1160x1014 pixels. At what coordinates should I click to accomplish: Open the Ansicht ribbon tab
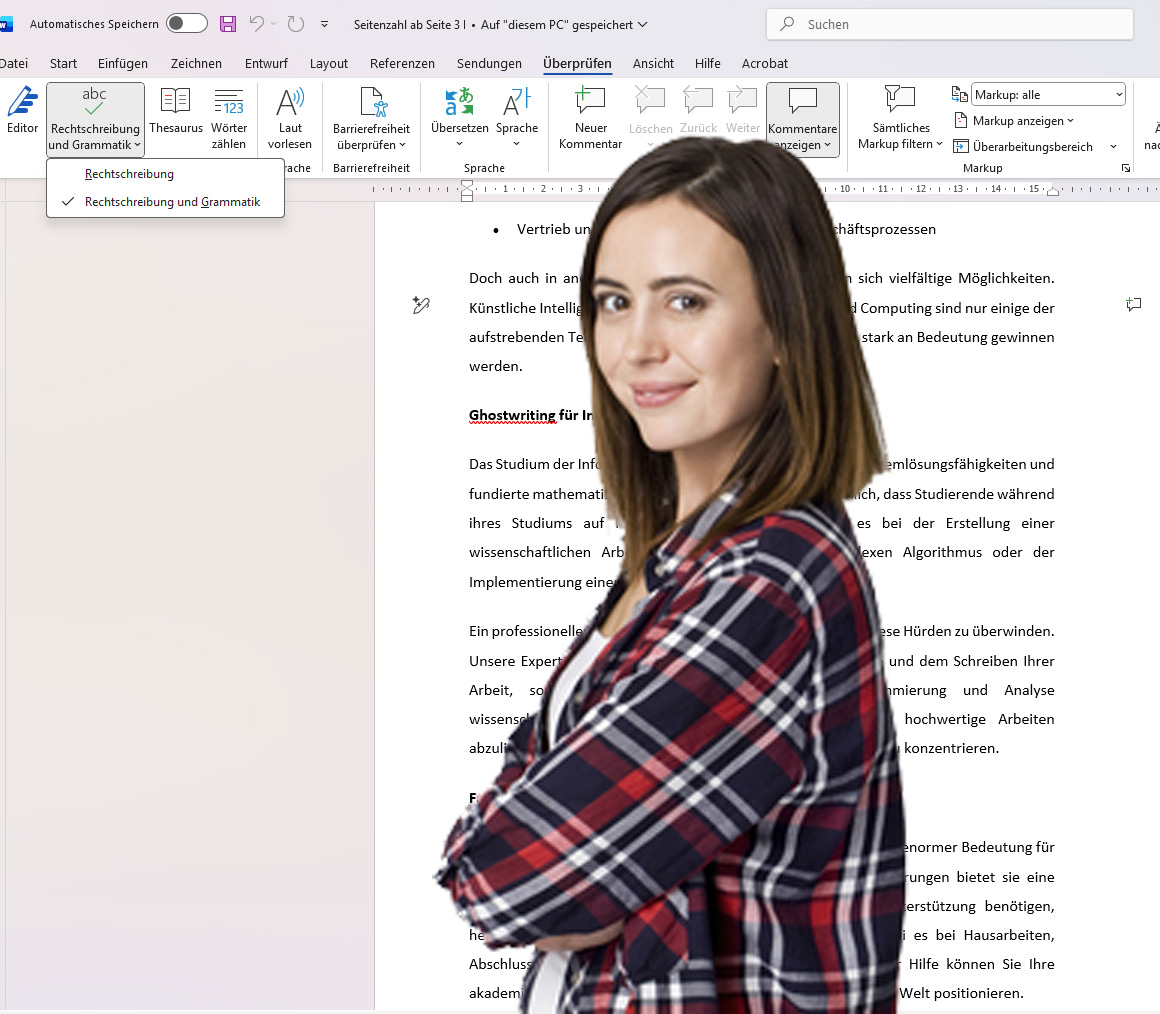click(x=653, y=63)
